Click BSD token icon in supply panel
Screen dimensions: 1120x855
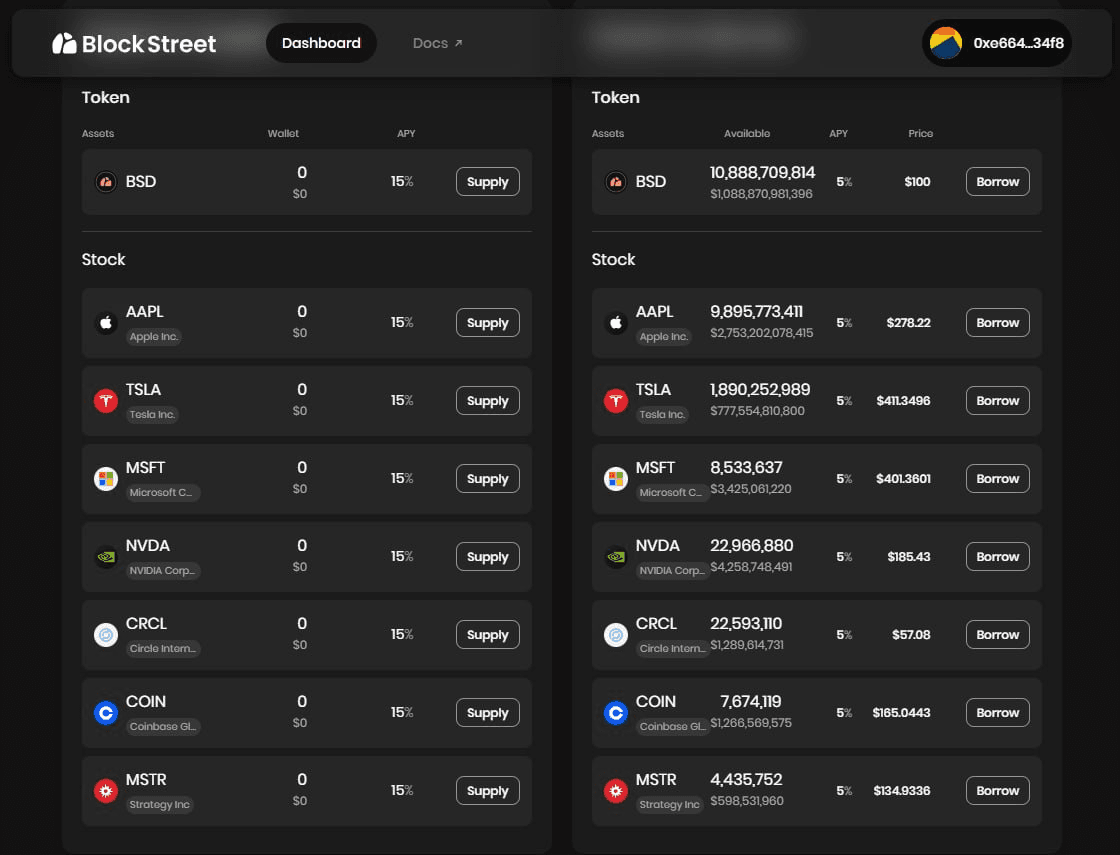(106, 182)
